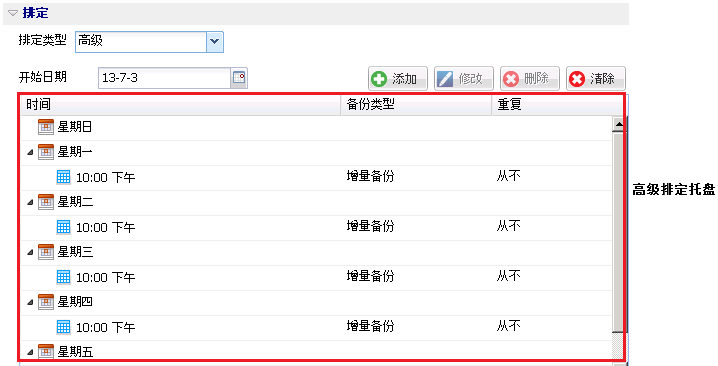718x366 pixels.
Task: Select the 星期一 label
Action: tap(75, 152)
